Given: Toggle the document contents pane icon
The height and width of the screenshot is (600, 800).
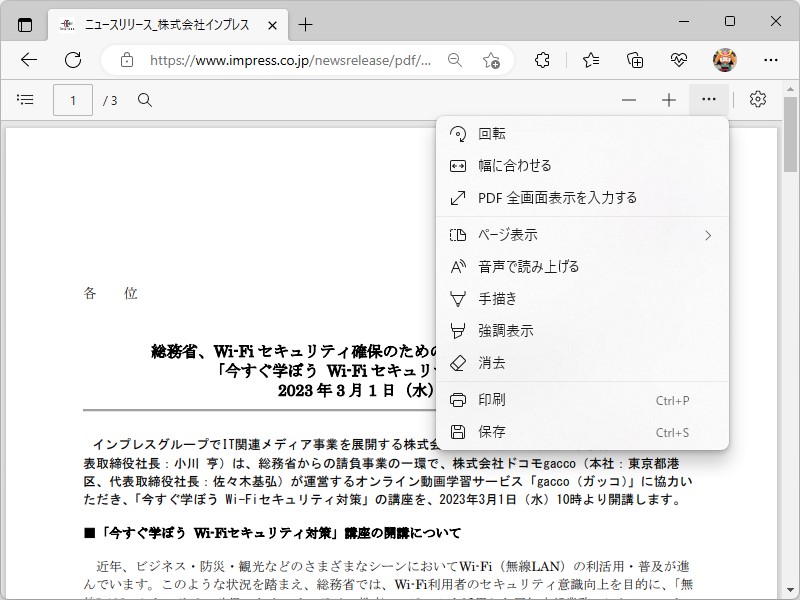Looking at the screenshot, I should coord(25,99).
